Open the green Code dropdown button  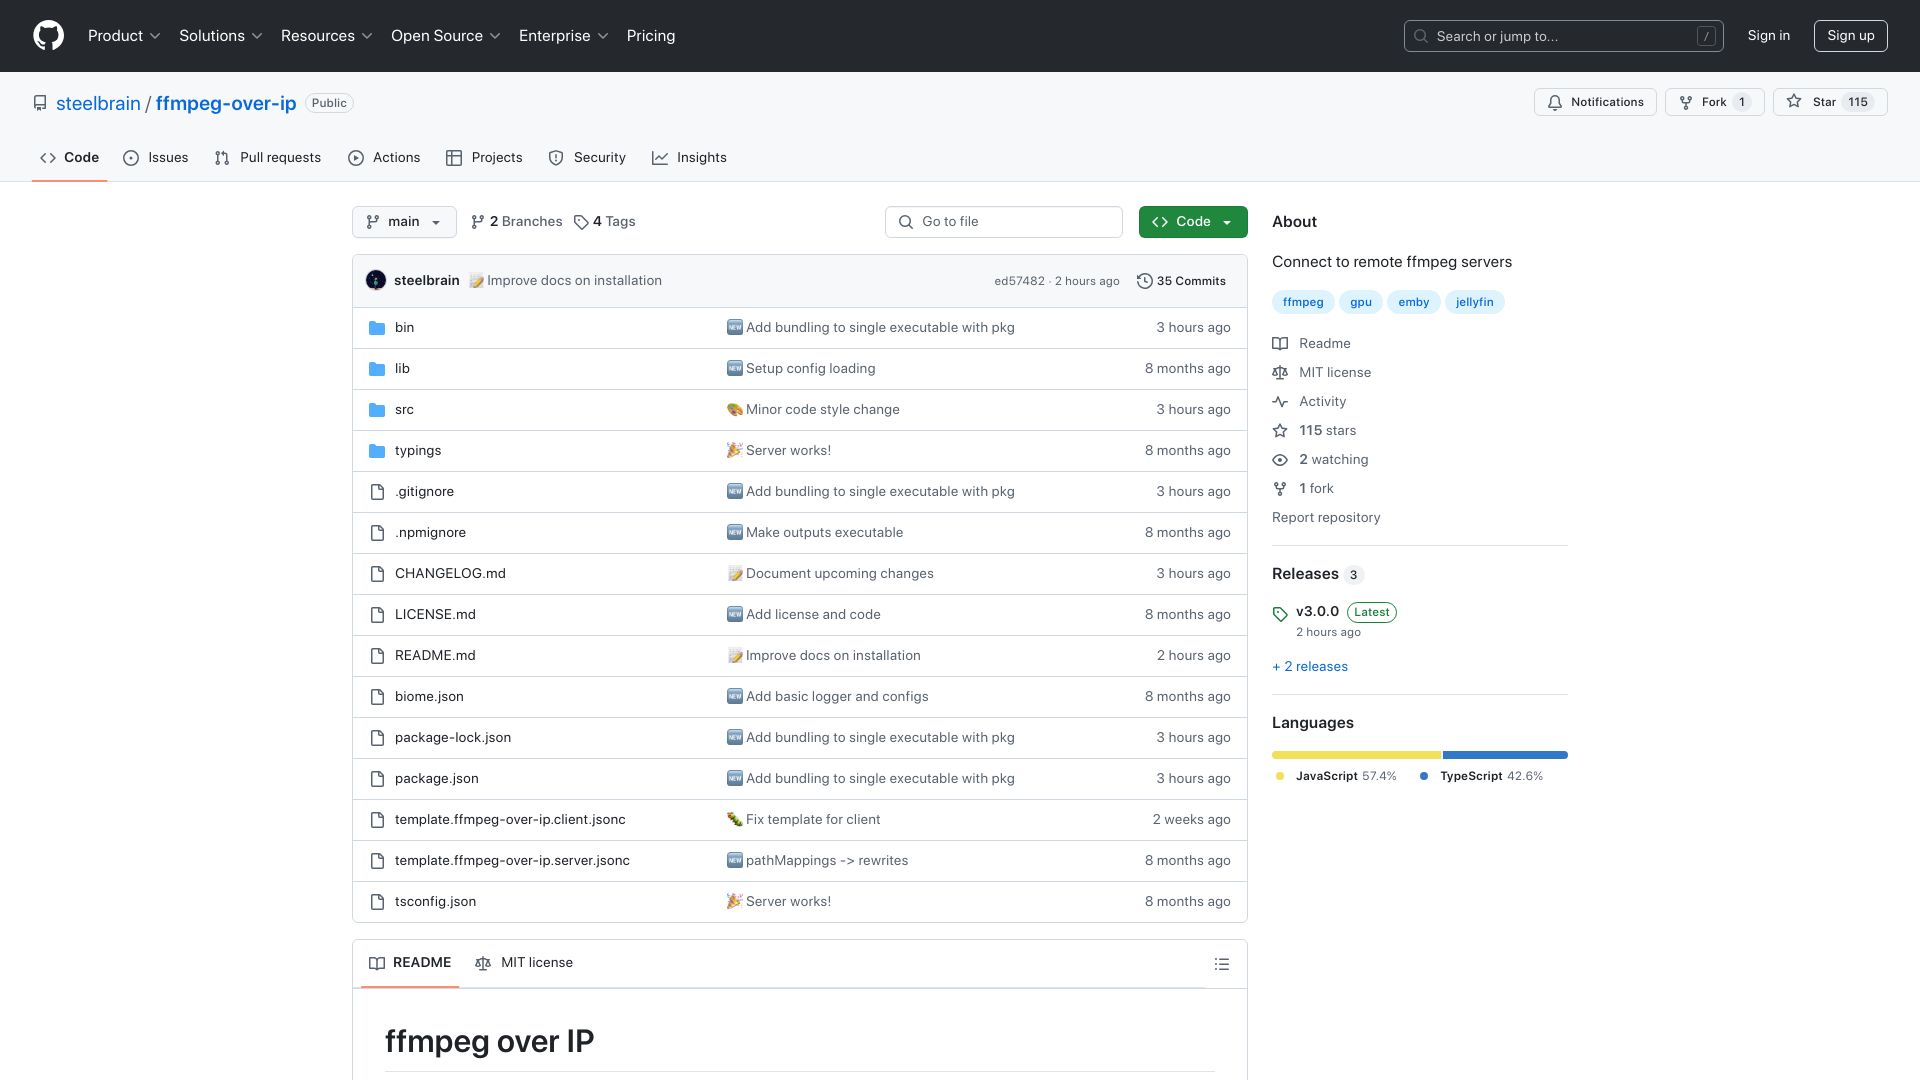[1193, 222]
